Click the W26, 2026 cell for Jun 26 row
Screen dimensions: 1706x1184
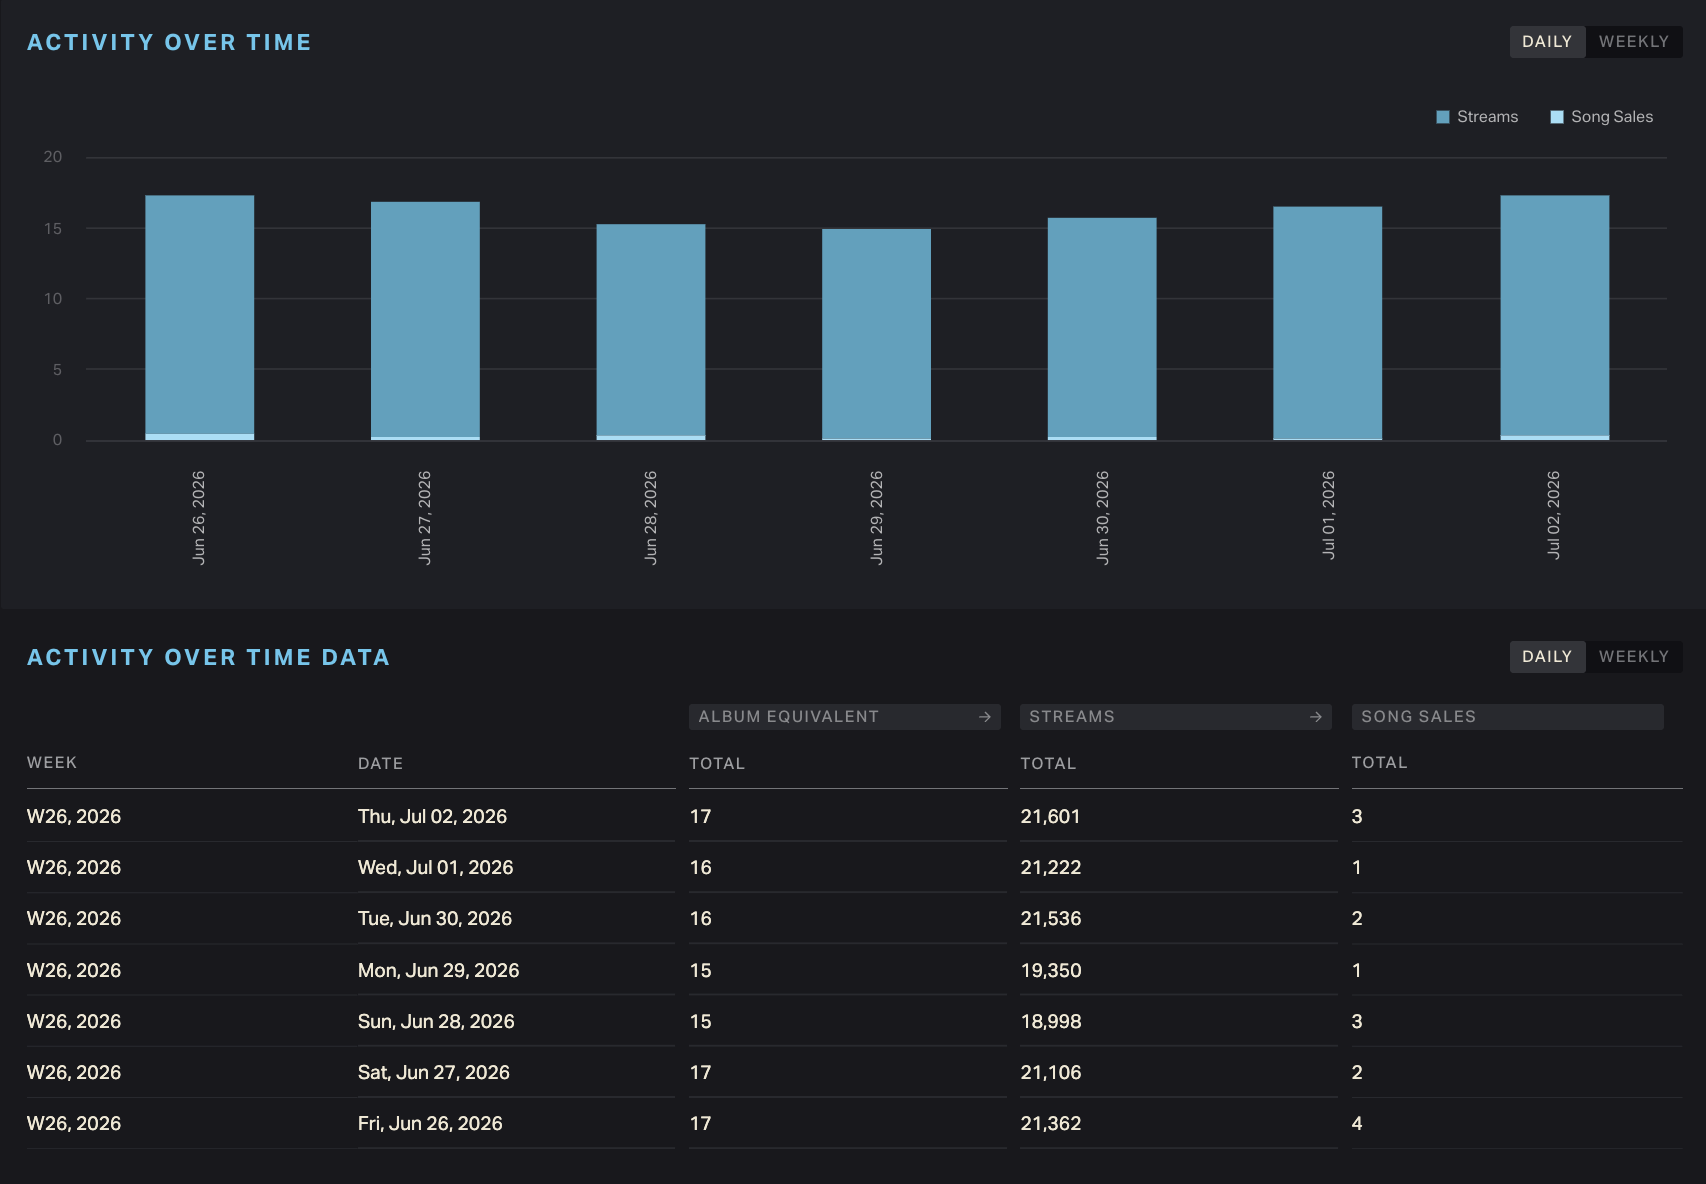[74, 1124]
